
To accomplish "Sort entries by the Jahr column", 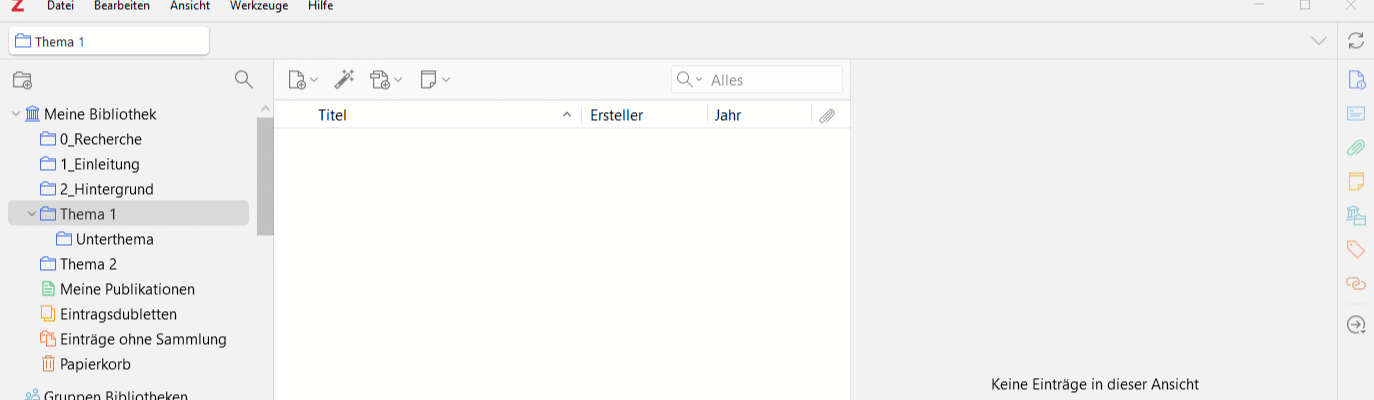I will tap(728, 115).
